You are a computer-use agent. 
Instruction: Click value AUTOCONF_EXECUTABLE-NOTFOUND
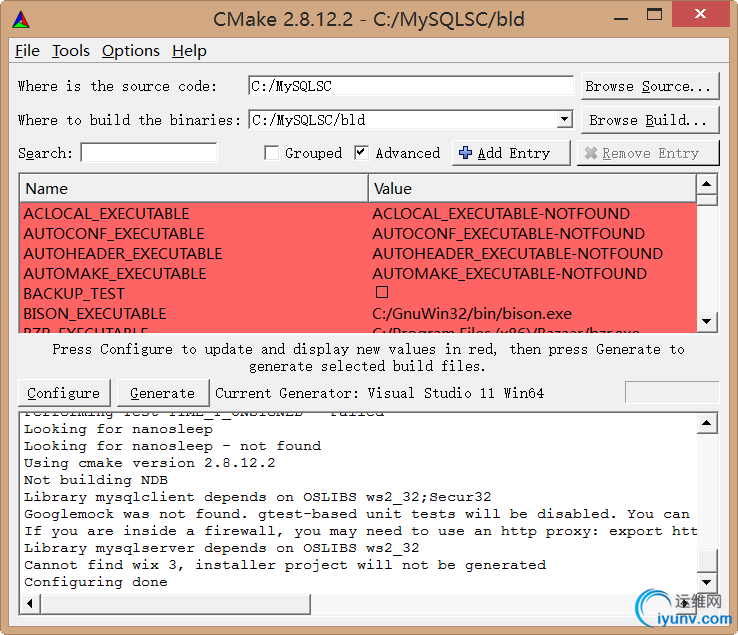[508, 233]
